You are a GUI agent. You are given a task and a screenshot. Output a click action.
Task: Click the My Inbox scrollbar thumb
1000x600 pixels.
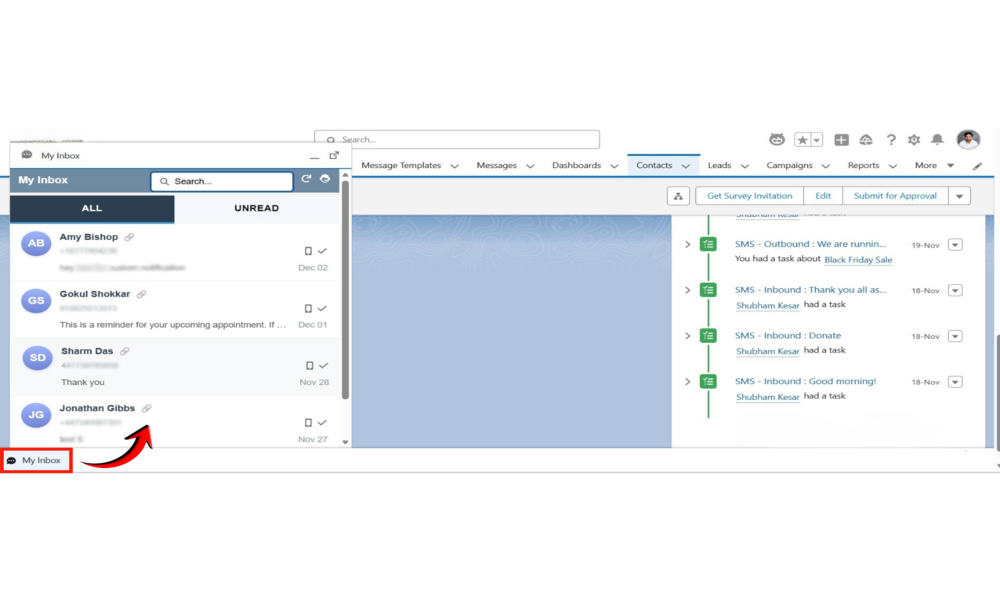pyautogui.click(x=346, y=290)
